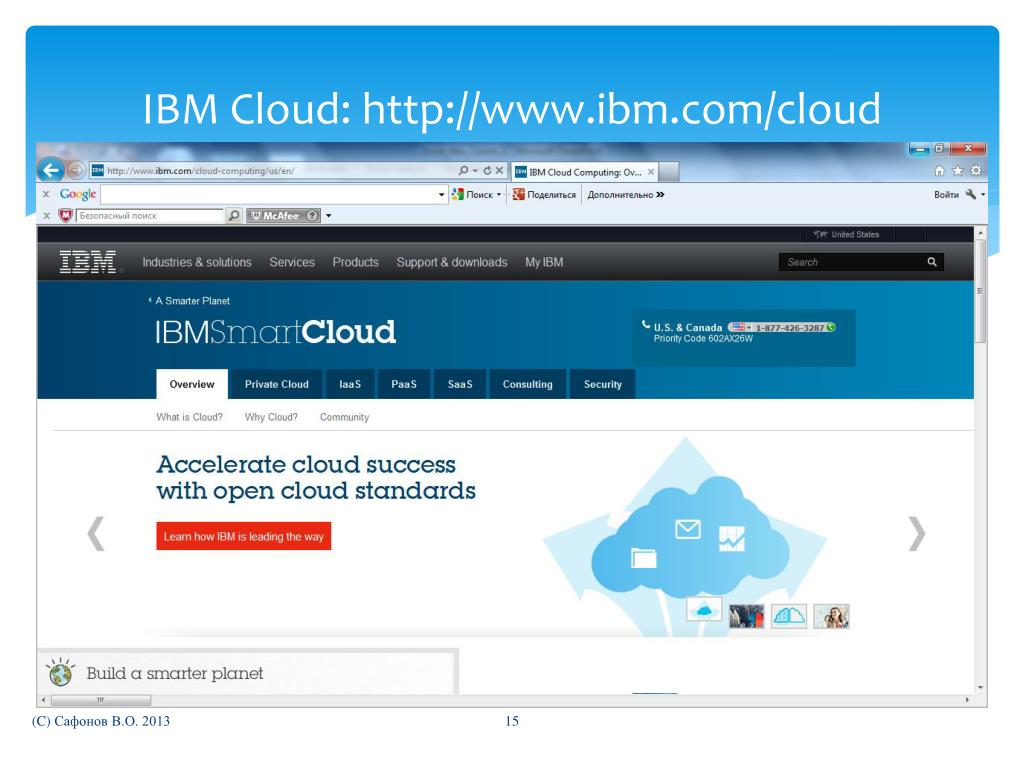1024x768 pixels.
Task: Click the Why Cloud? link
Action: click(x=271, y=417)
